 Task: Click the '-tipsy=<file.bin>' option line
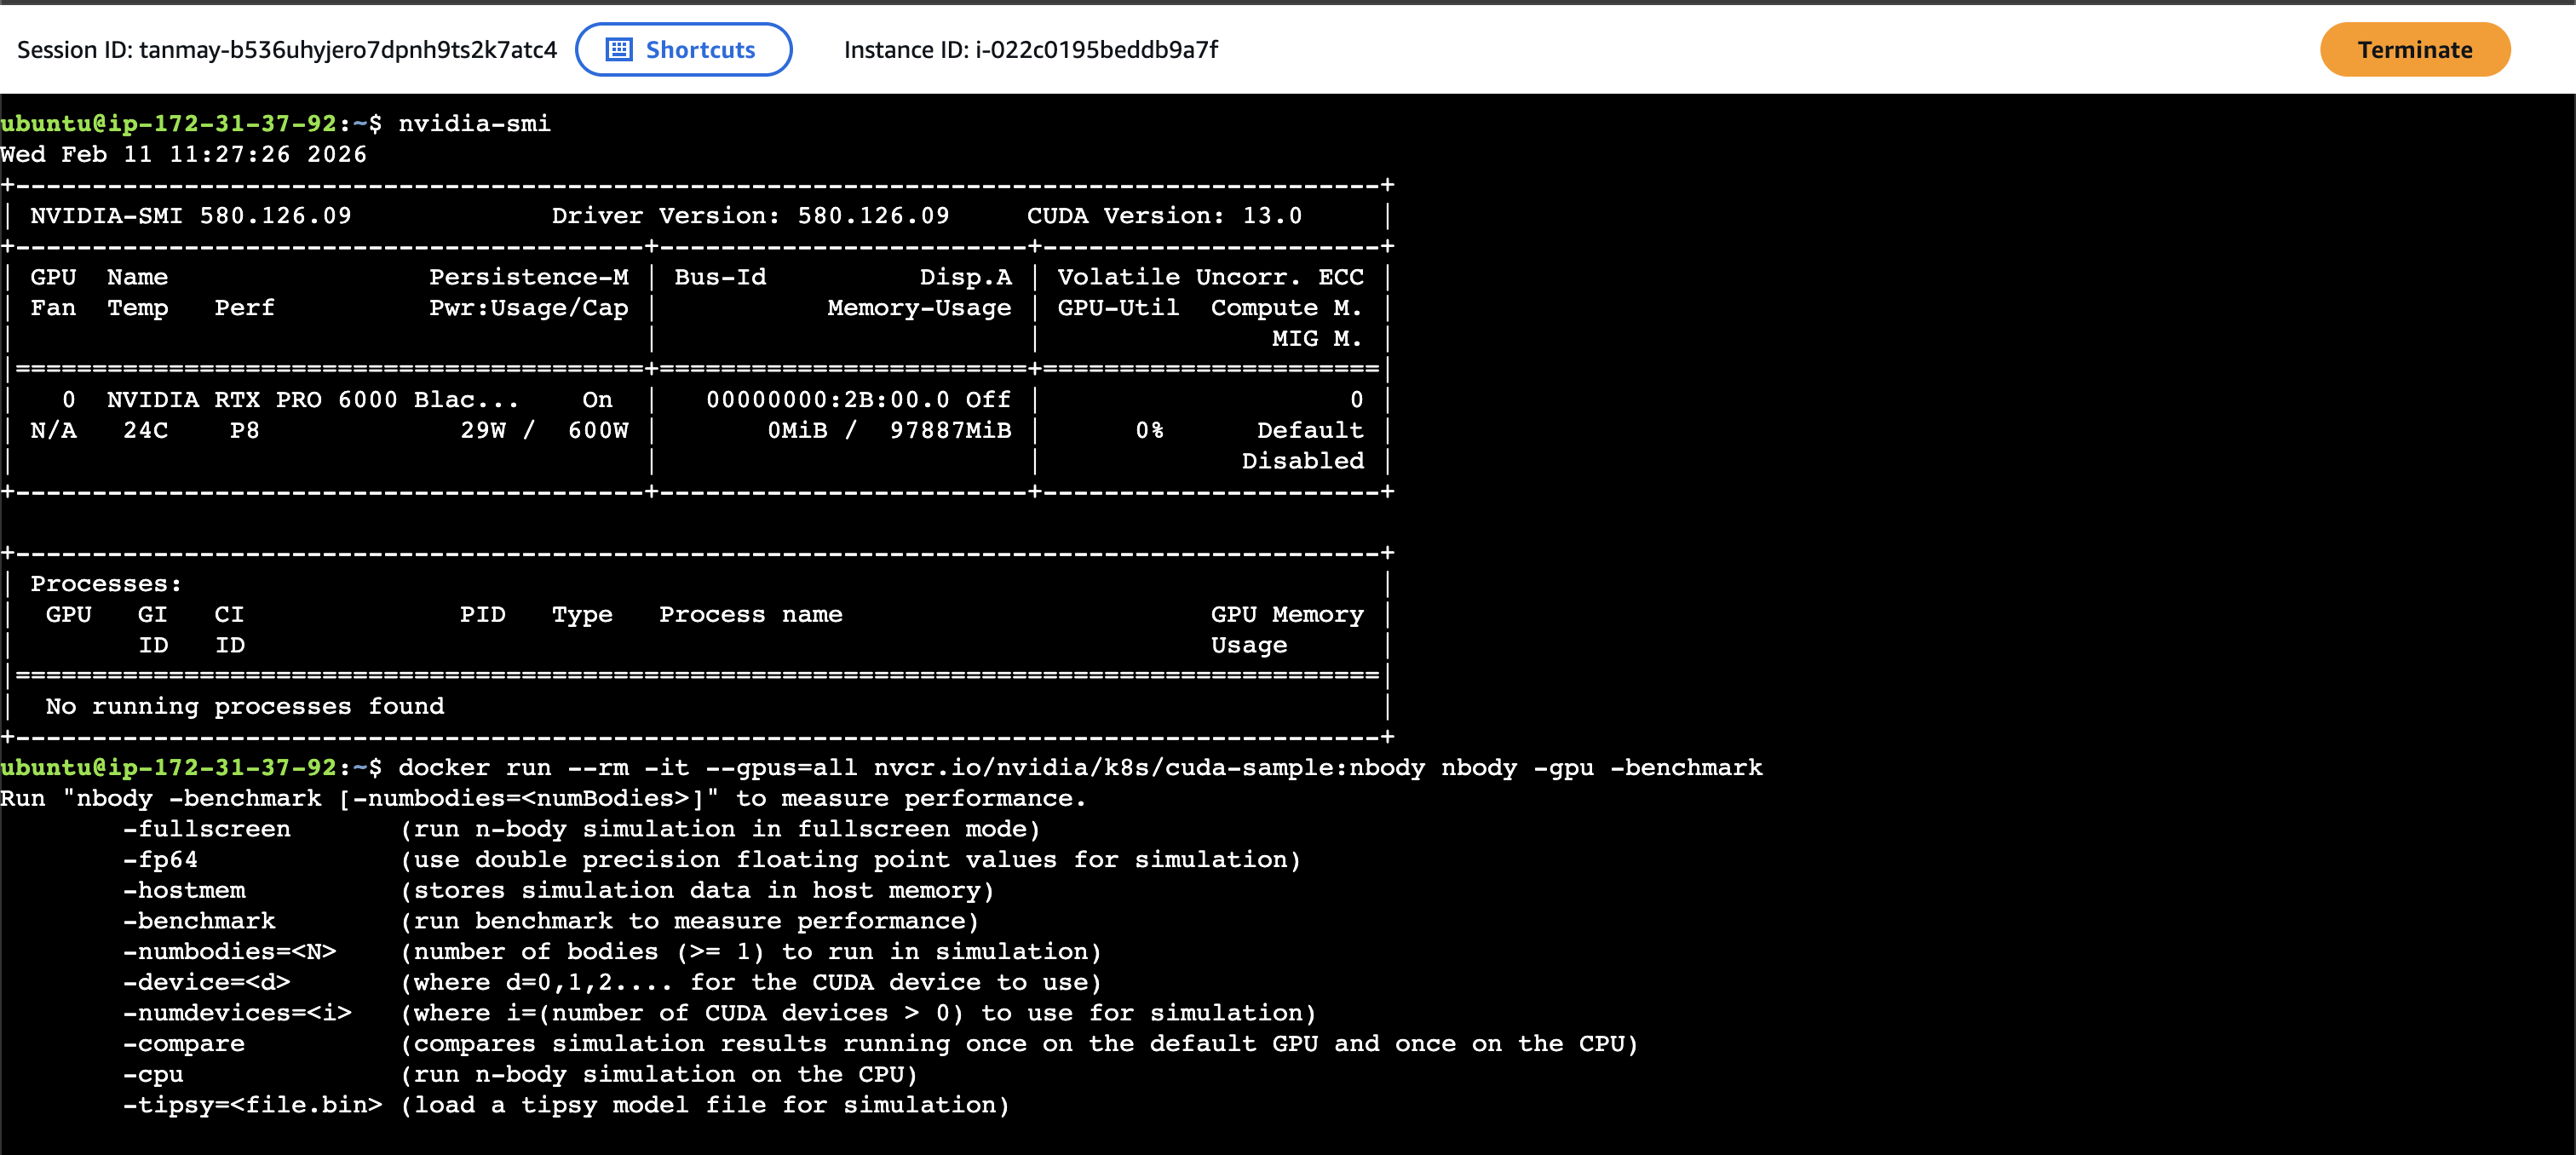566,1105
